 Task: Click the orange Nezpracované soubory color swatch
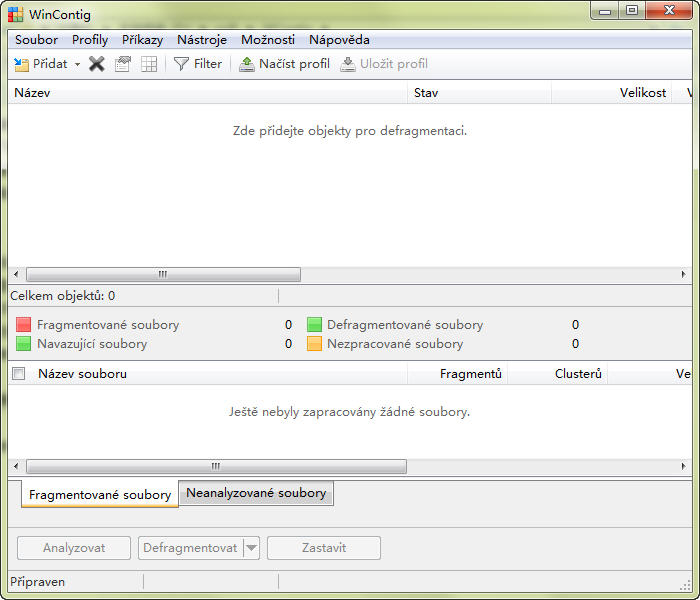314,344
